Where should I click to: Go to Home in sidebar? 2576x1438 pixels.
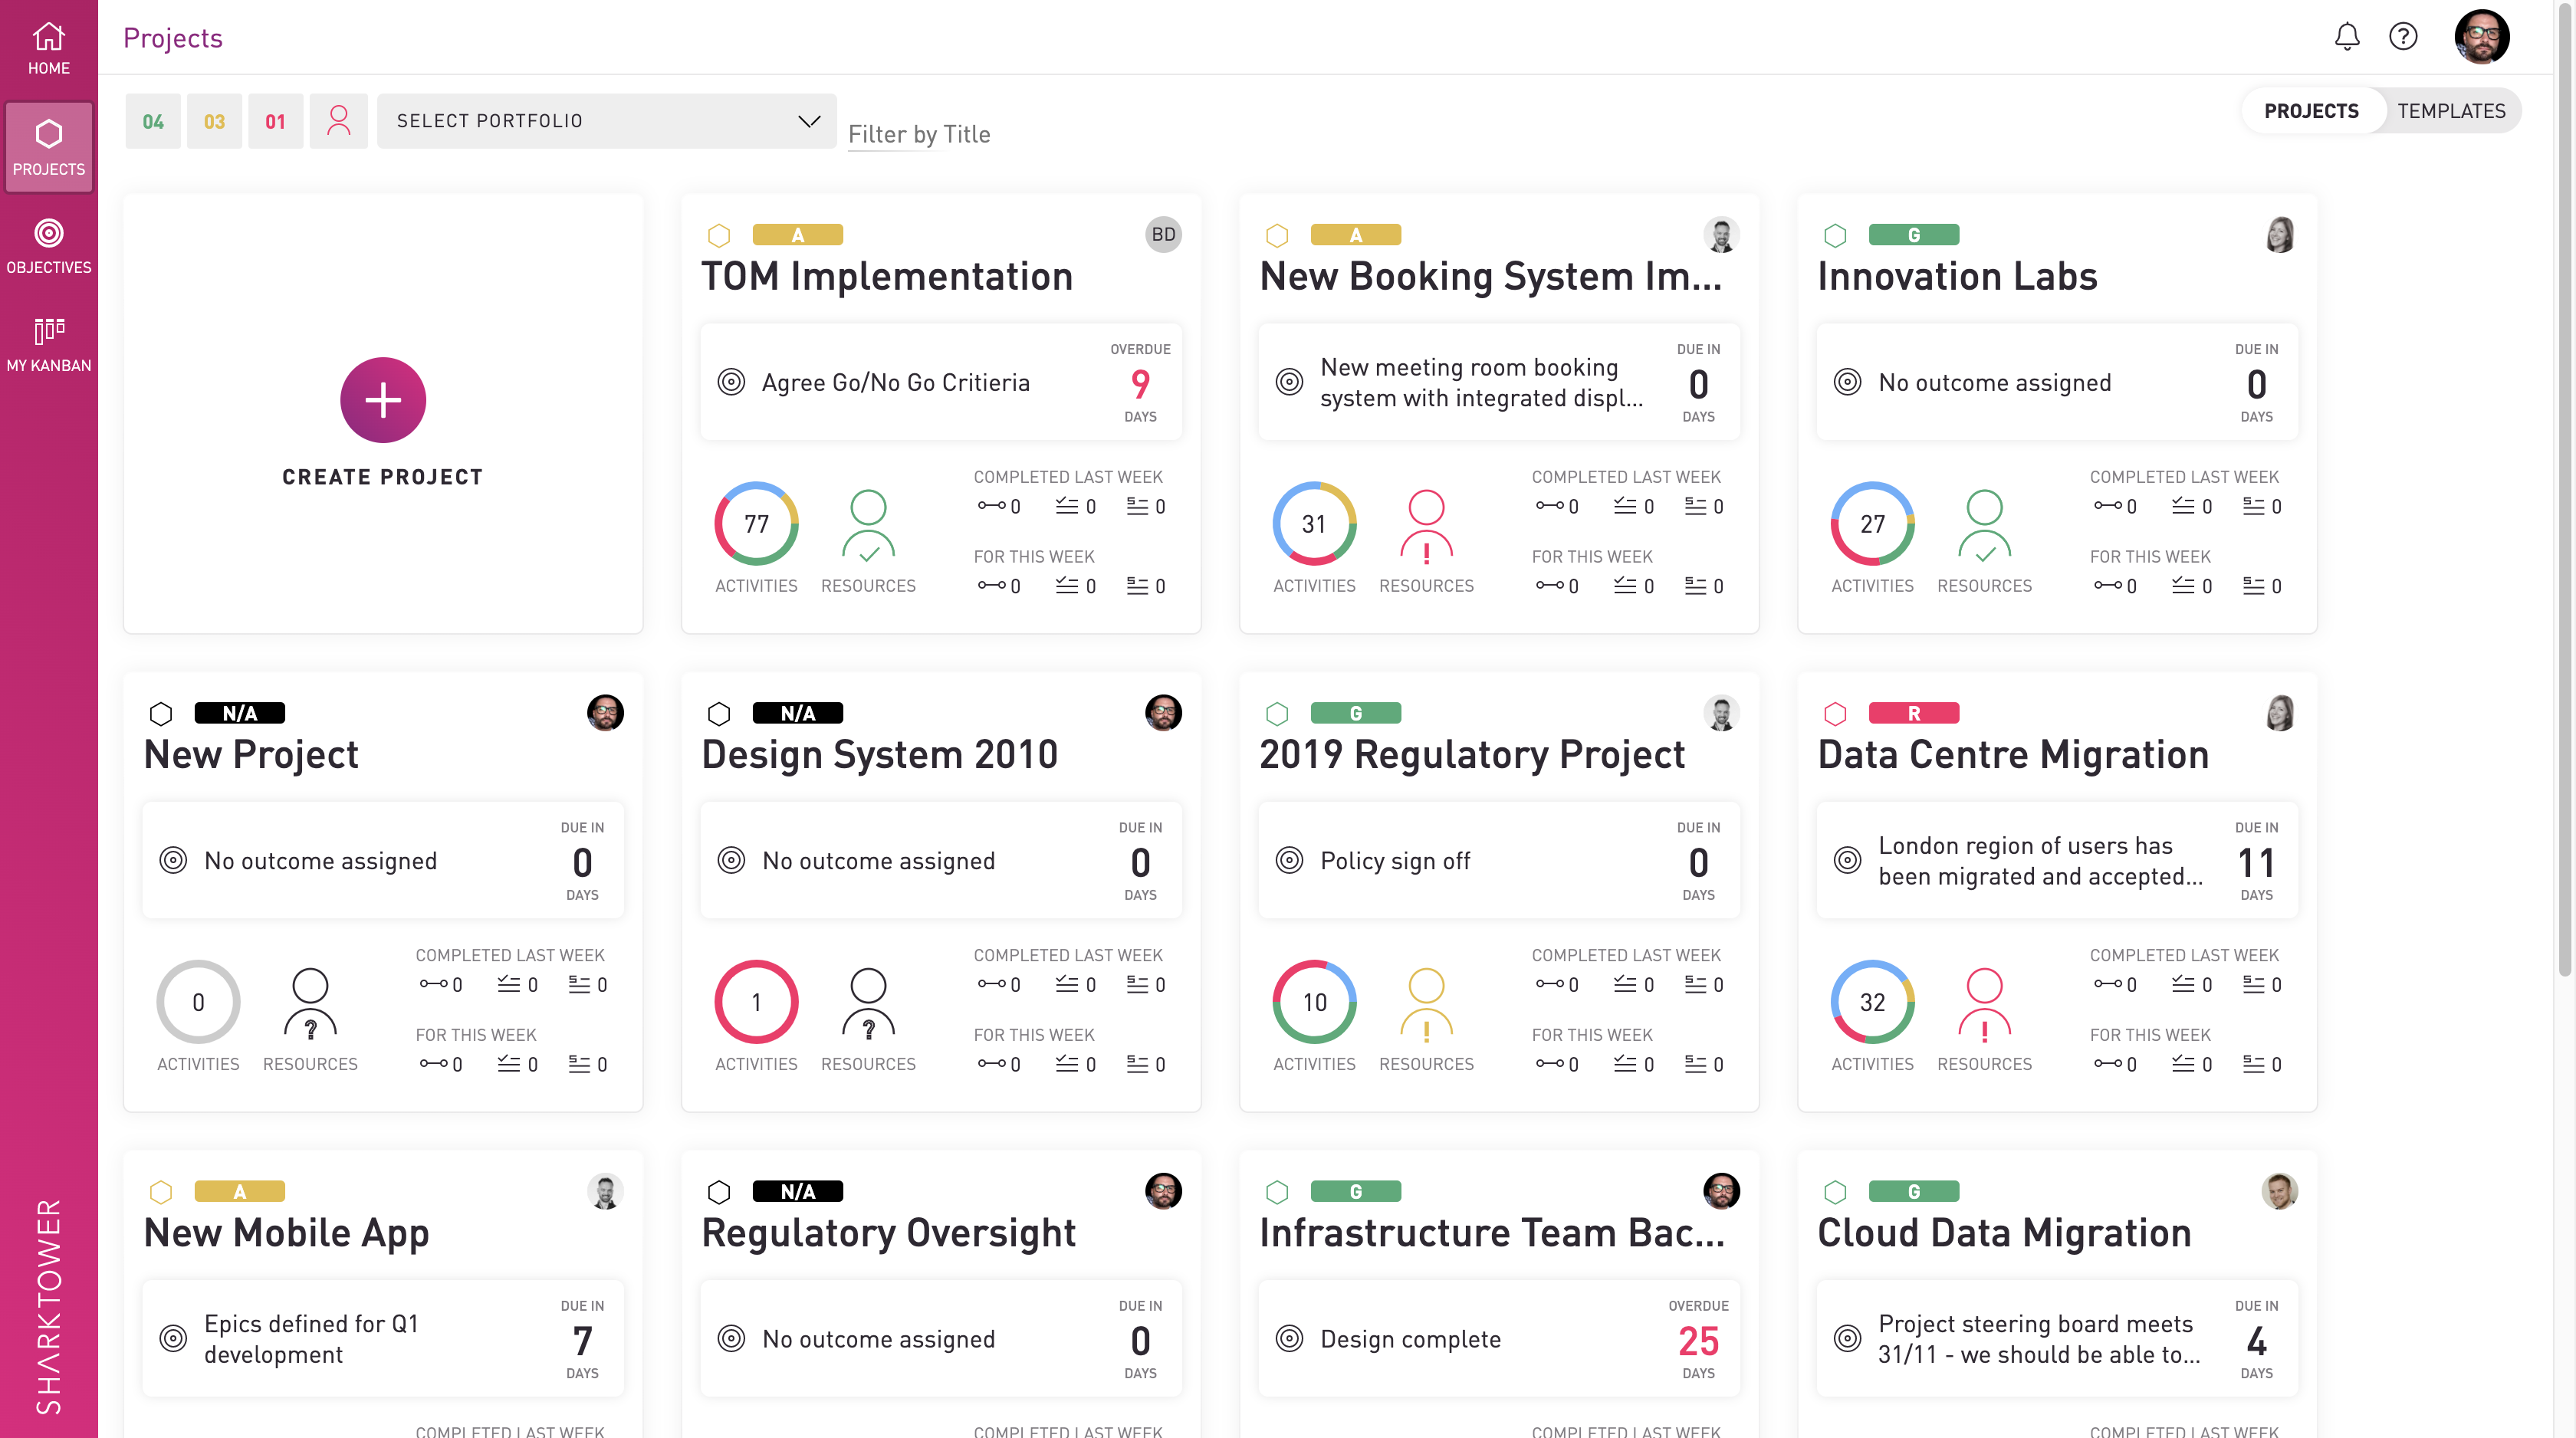click(48, 48)
